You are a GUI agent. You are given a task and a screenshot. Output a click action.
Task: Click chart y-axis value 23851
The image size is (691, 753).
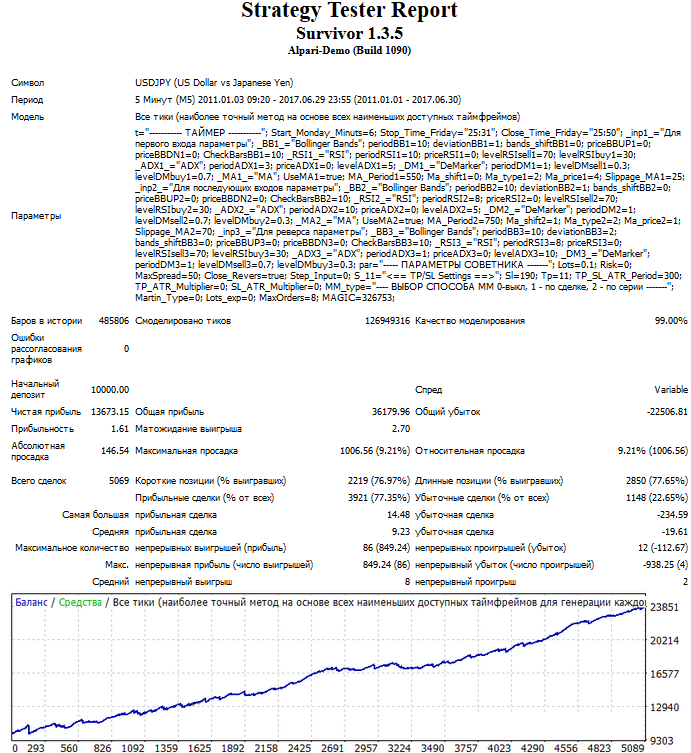pos(664,607)
